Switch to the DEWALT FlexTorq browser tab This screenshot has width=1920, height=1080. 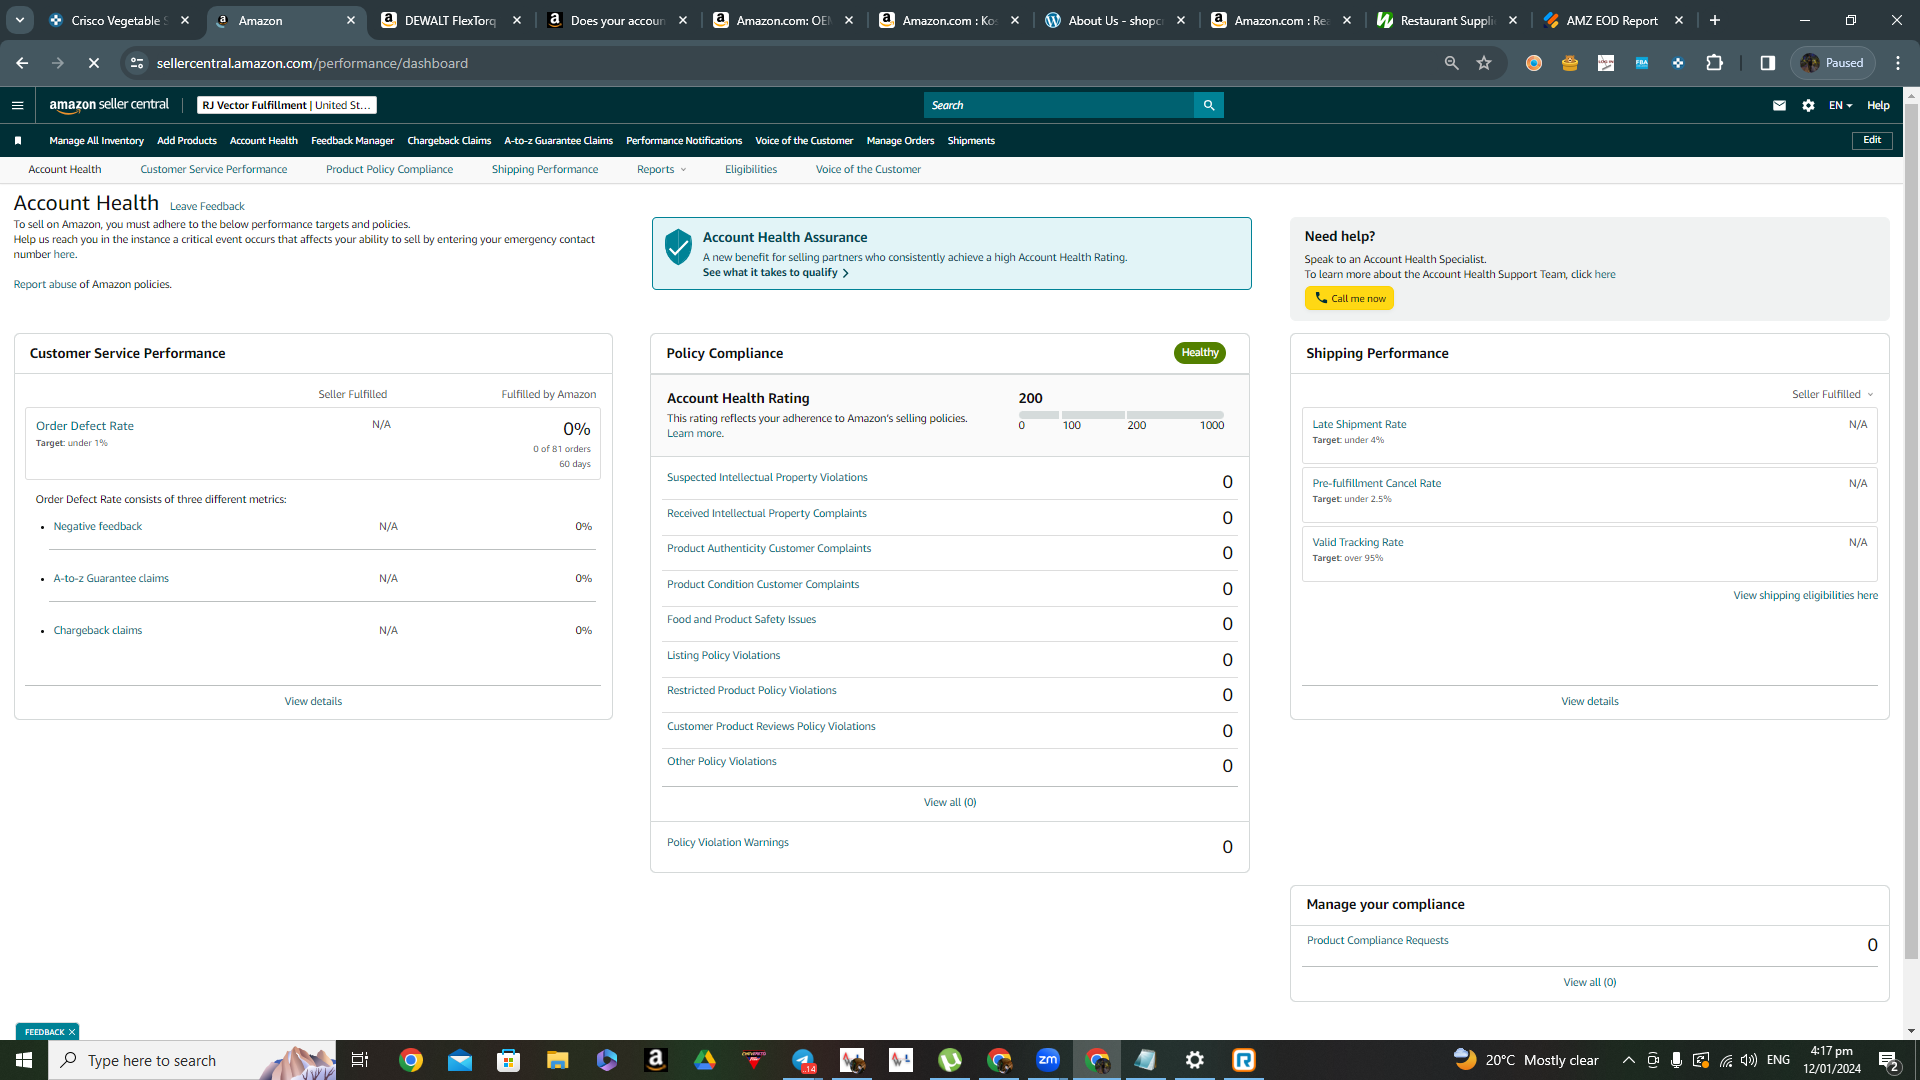450,20
